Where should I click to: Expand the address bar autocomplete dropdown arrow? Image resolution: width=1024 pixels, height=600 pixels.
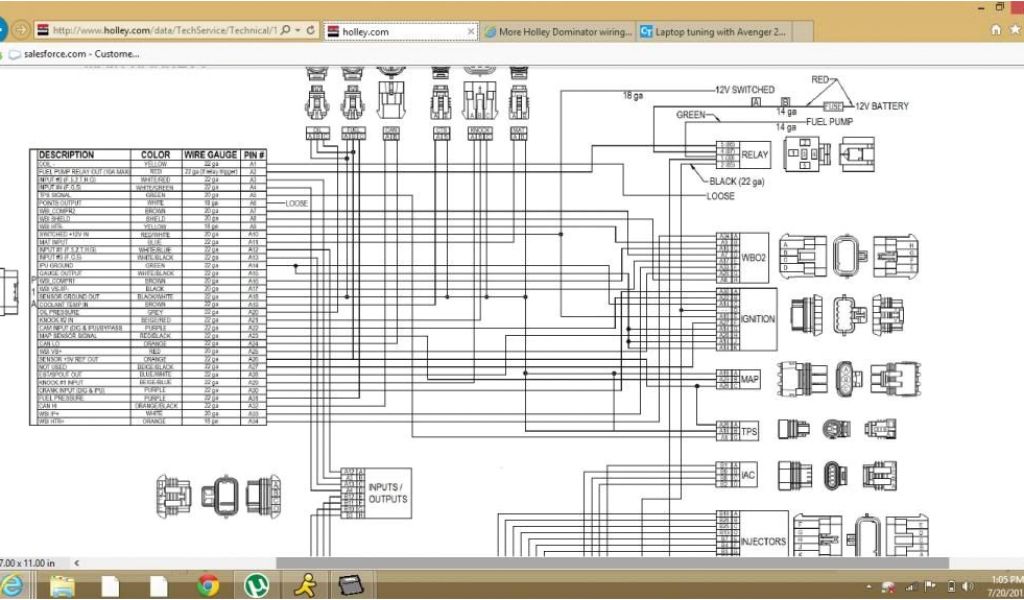298,31
